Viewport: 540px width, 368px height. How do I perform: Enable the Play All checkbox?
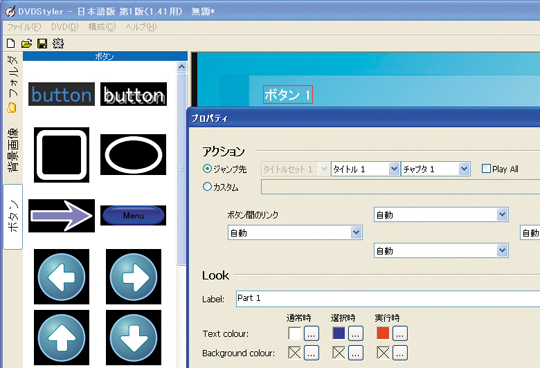486,169
